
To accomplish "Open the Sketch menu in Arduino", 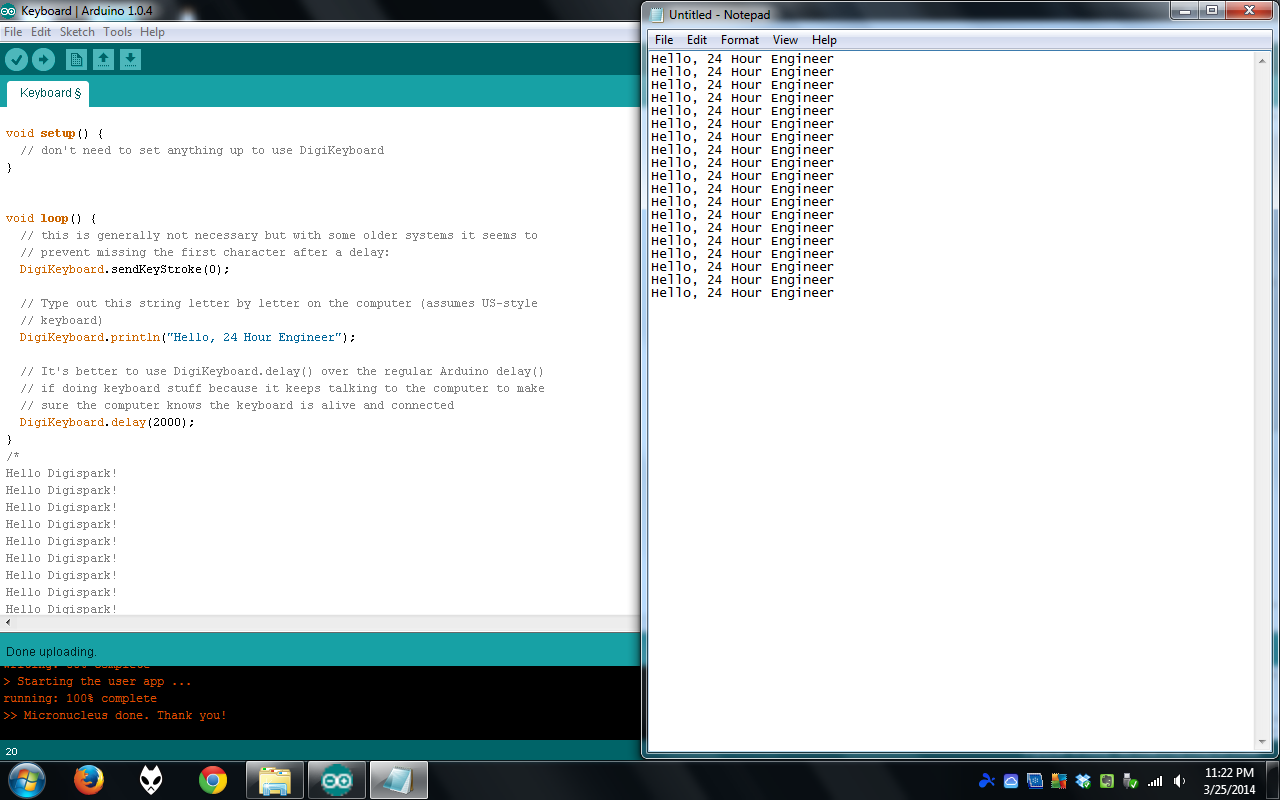I will coord(77,32).
